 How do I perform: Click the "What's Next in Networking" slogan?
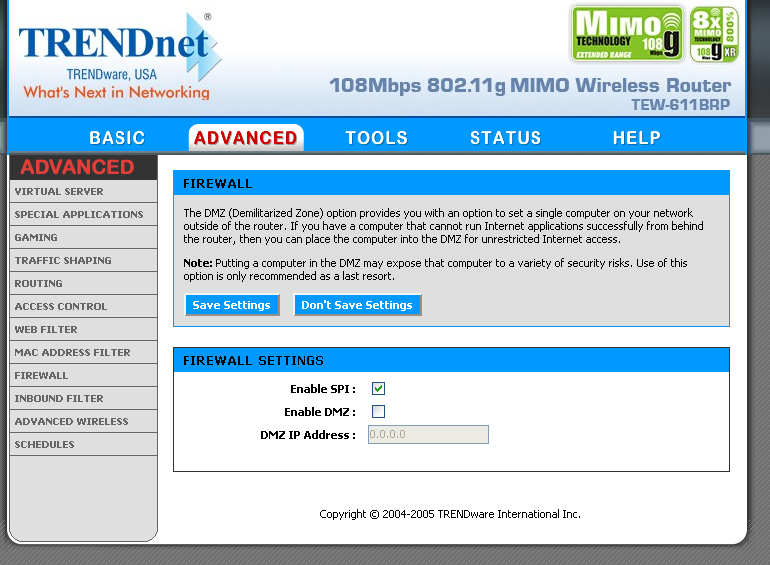point(116,92)
